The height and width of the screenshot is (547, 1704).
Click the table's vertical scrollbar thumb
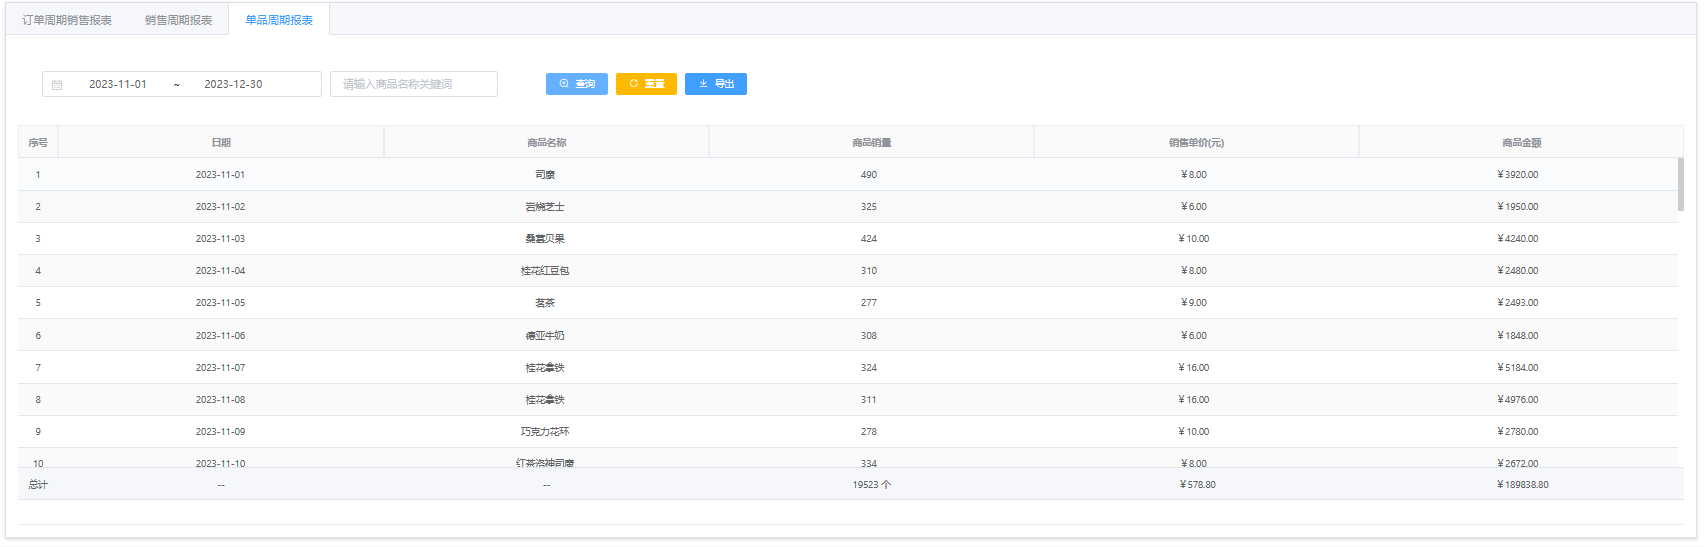[x=1680, y=184]
